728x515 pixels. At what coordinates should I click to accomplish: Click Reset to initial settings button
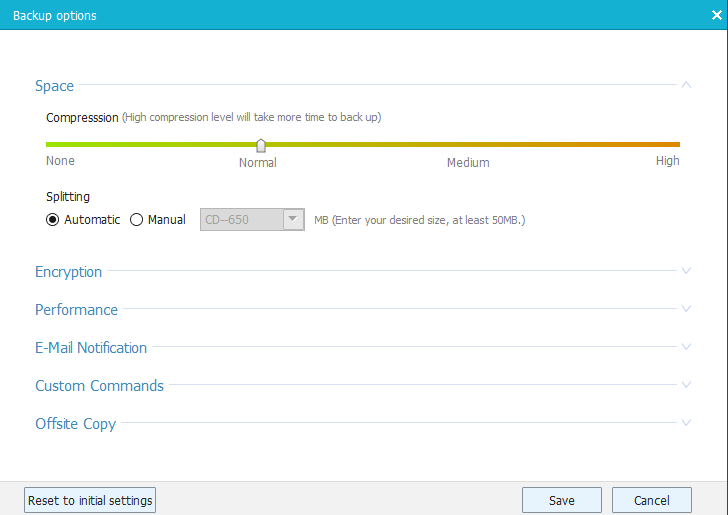[x=90, y=500]
